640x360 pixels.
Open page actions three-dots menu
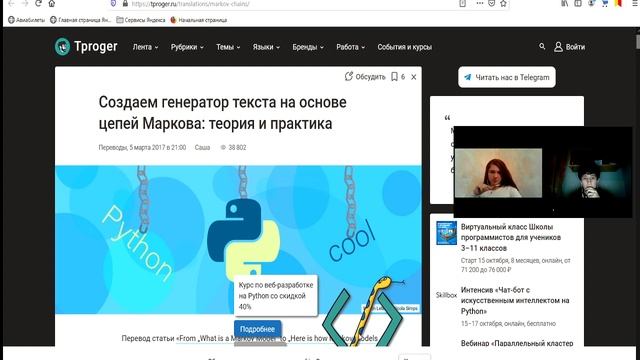coord(480,3)
